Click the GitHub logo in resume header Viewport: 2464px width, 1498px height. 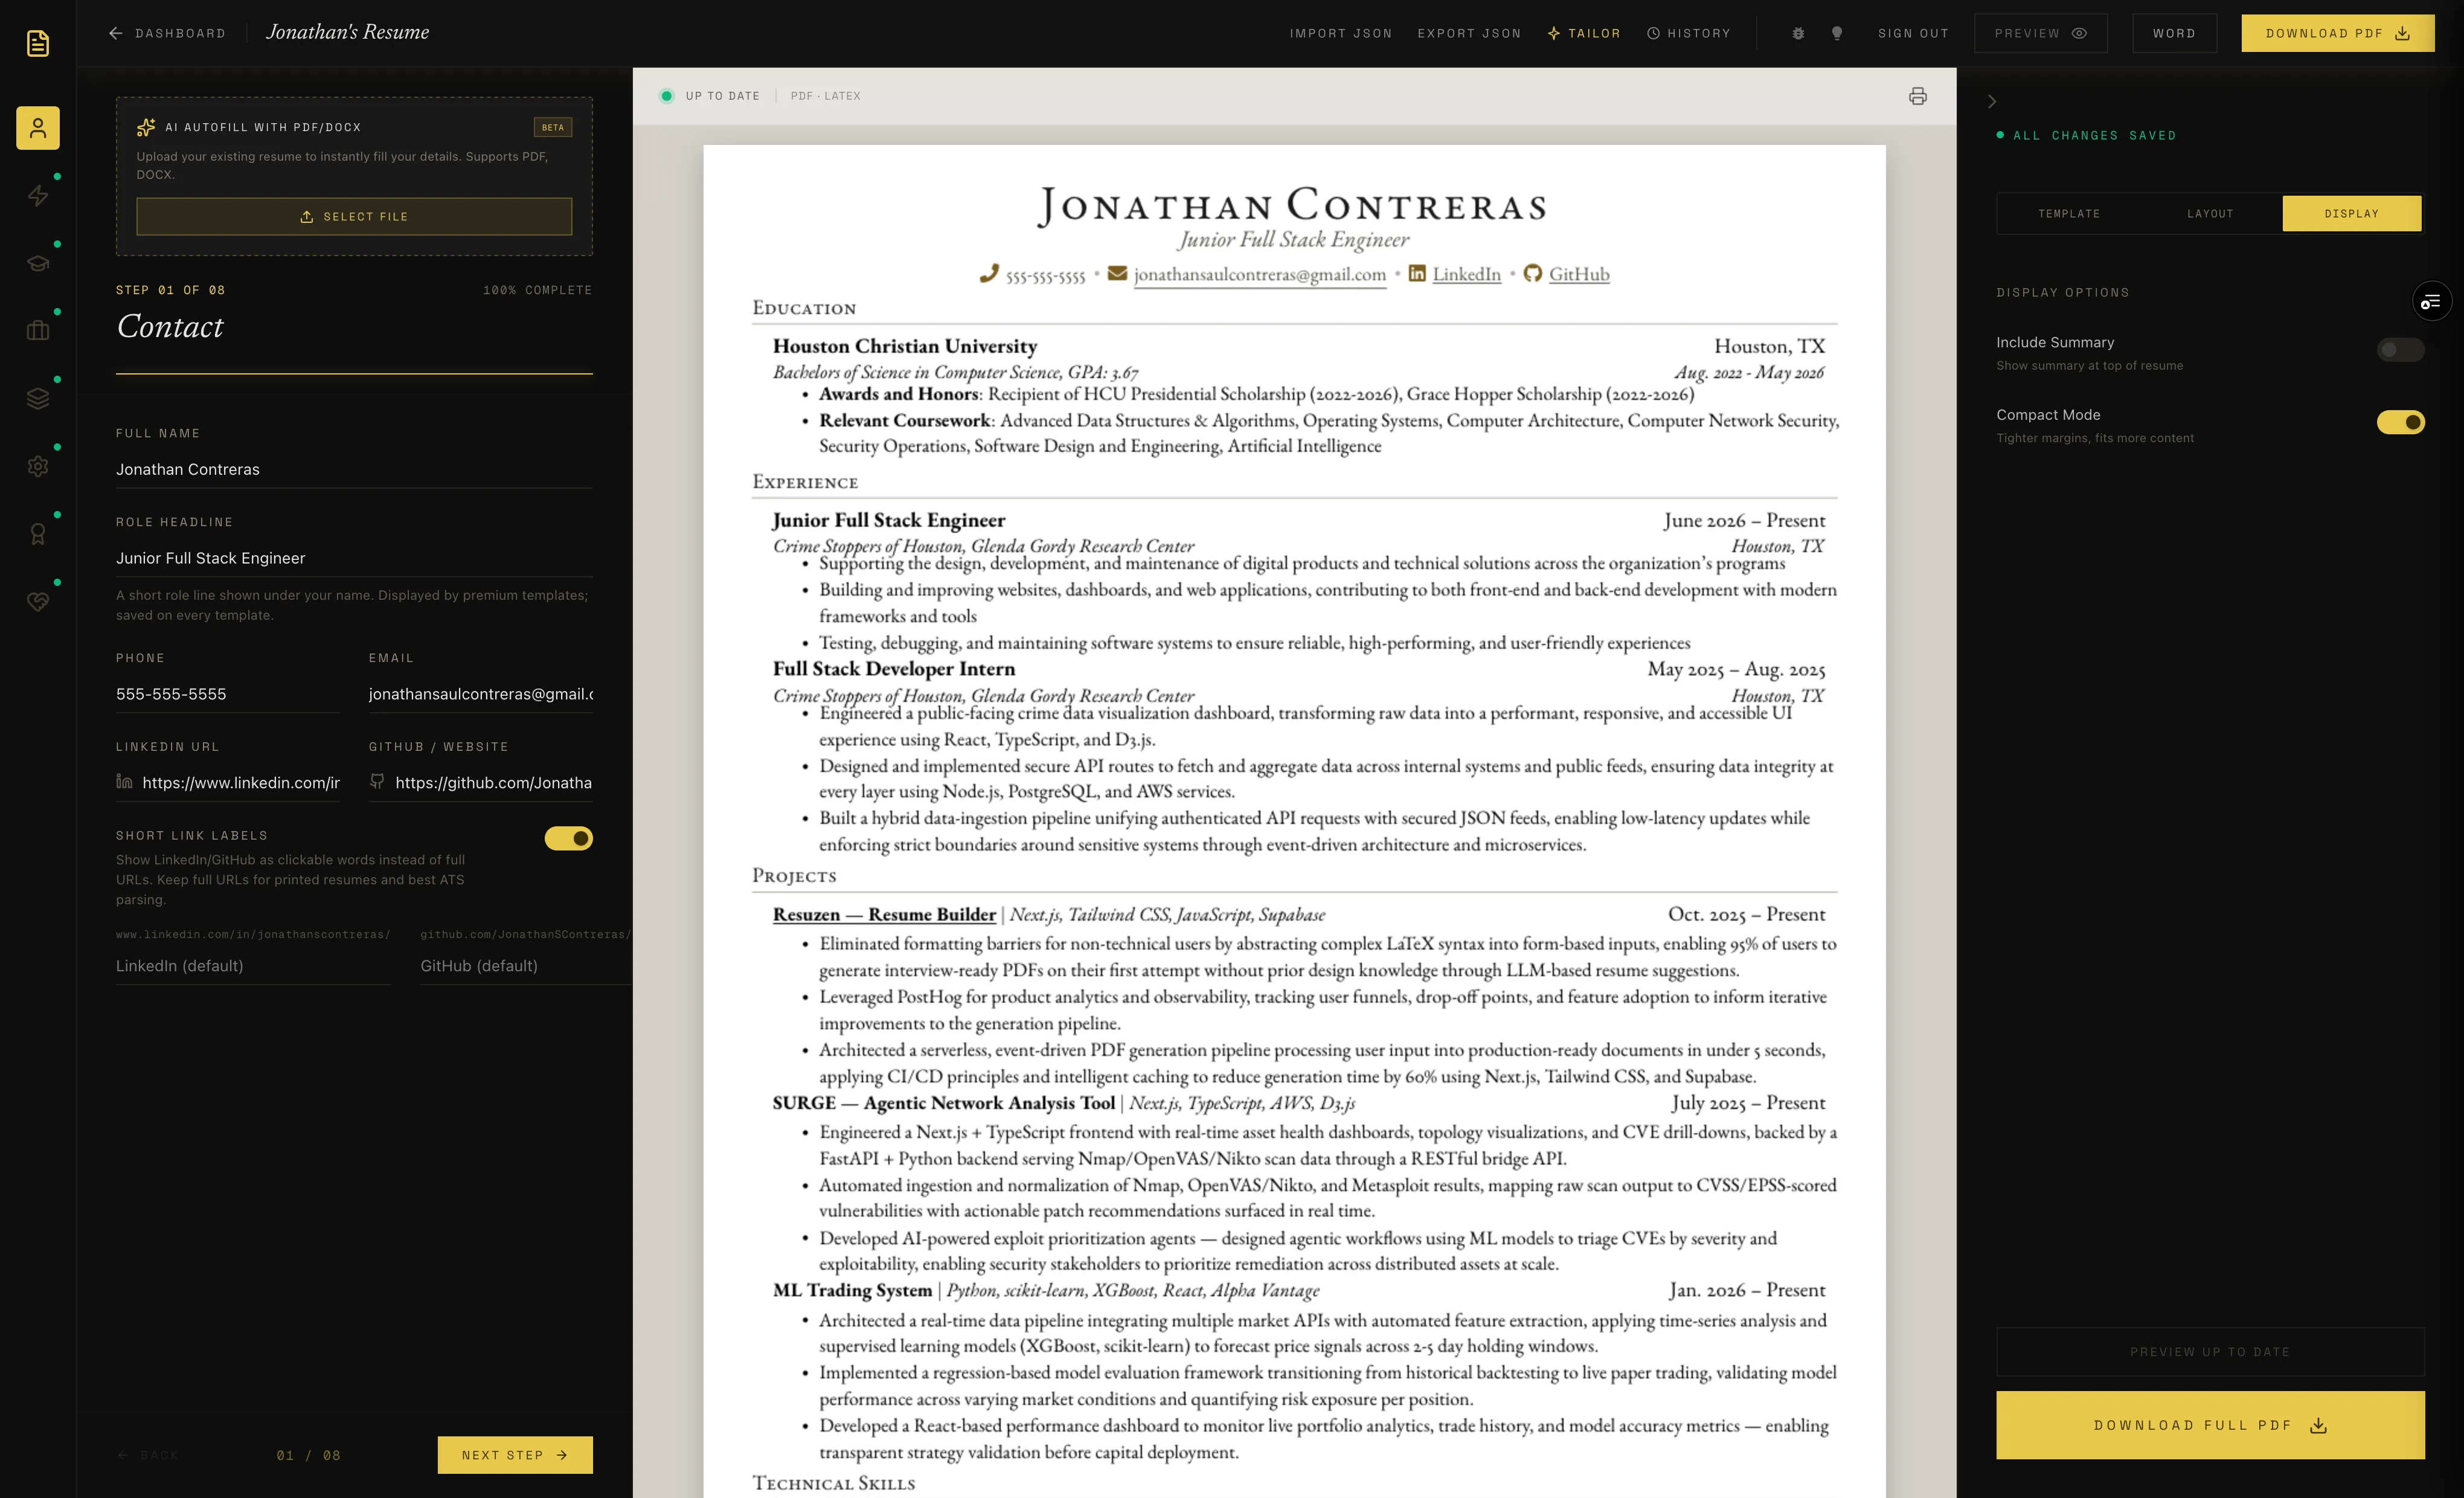(1532, 273)
